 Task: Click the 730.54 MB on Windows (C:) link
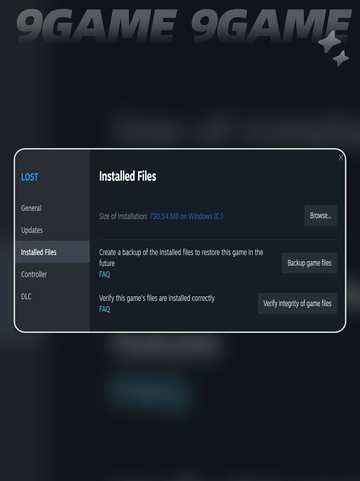[x=186, y=216]
